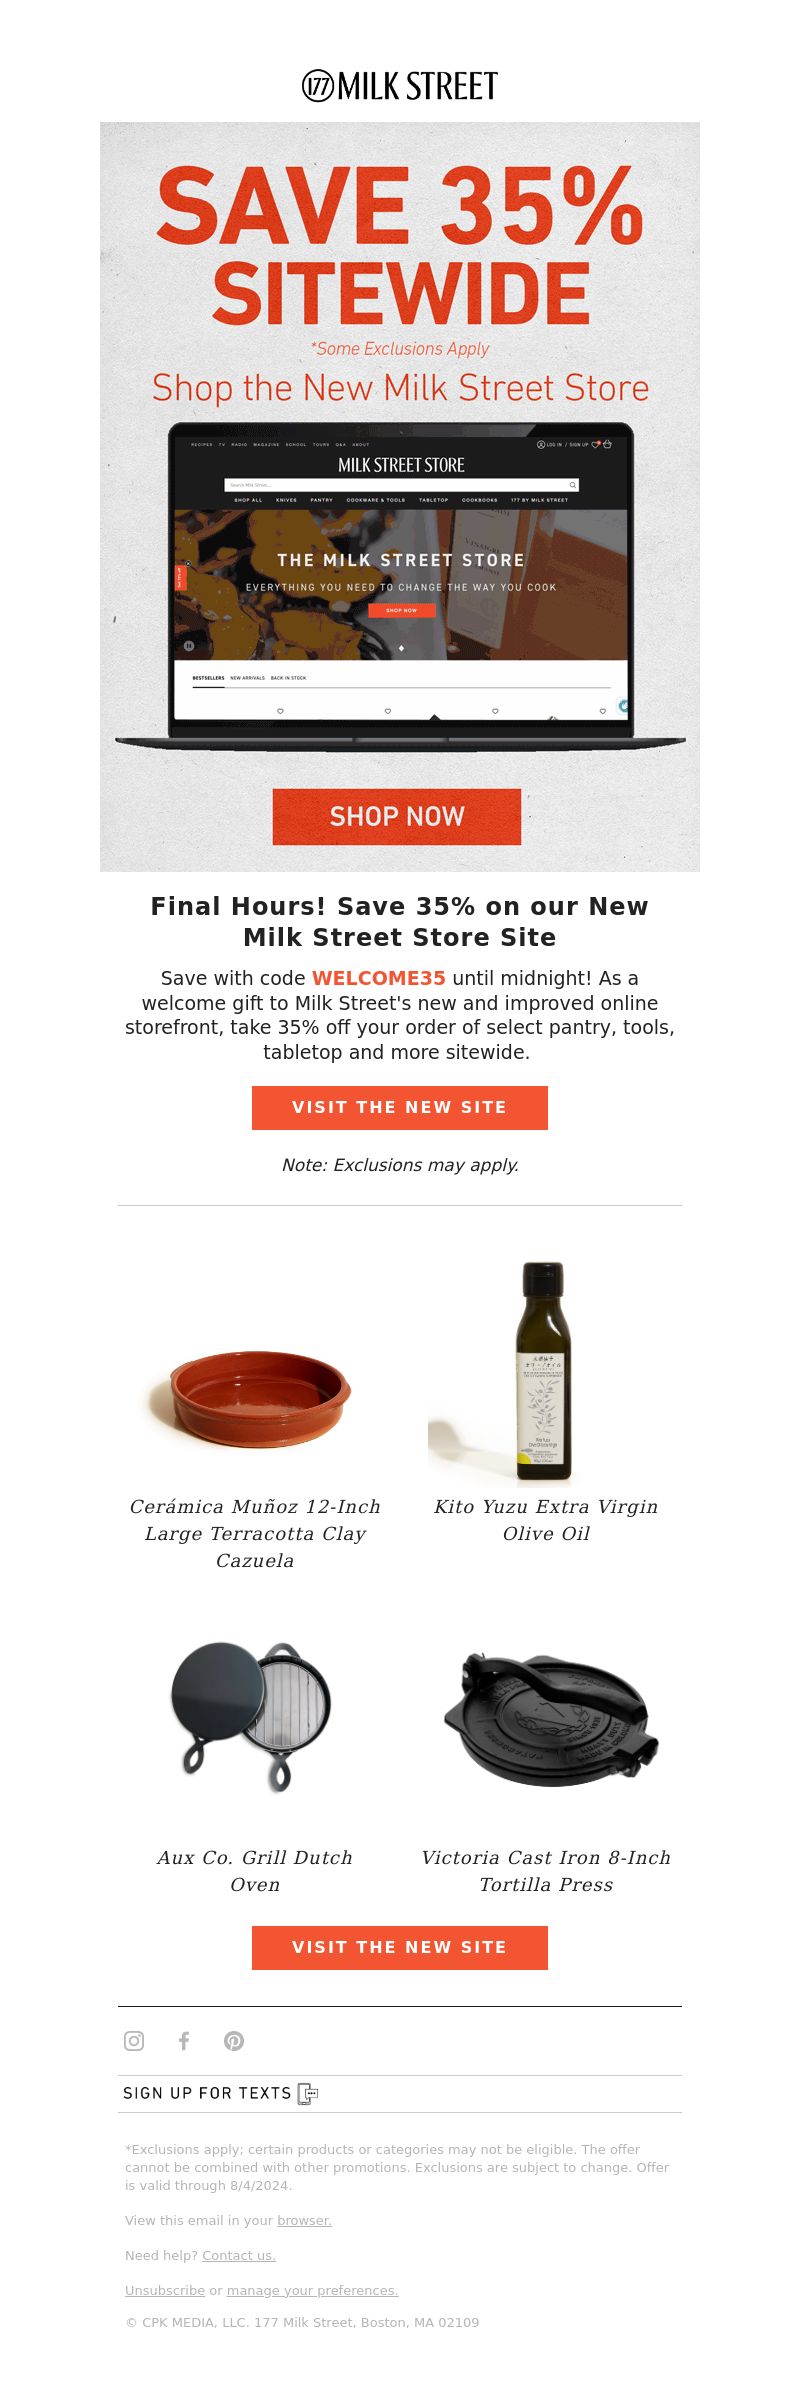Follow the Contact us link
This screenshot has height=2383, width=800.
click(x=239, y=2255)
